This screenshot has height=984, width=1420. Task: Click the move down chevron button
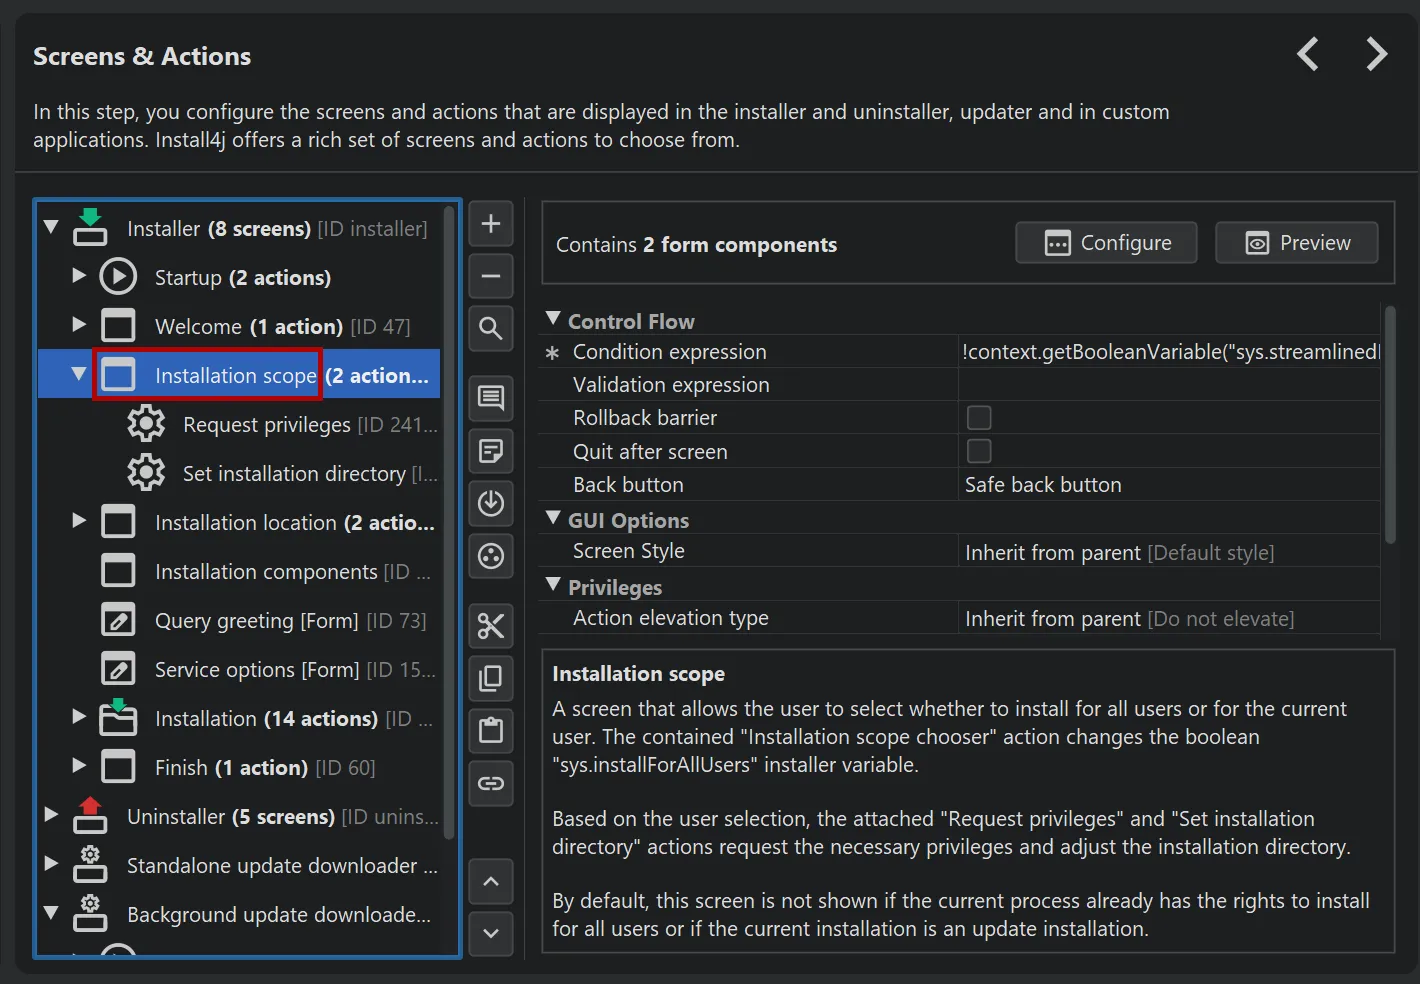click(491, 933)
